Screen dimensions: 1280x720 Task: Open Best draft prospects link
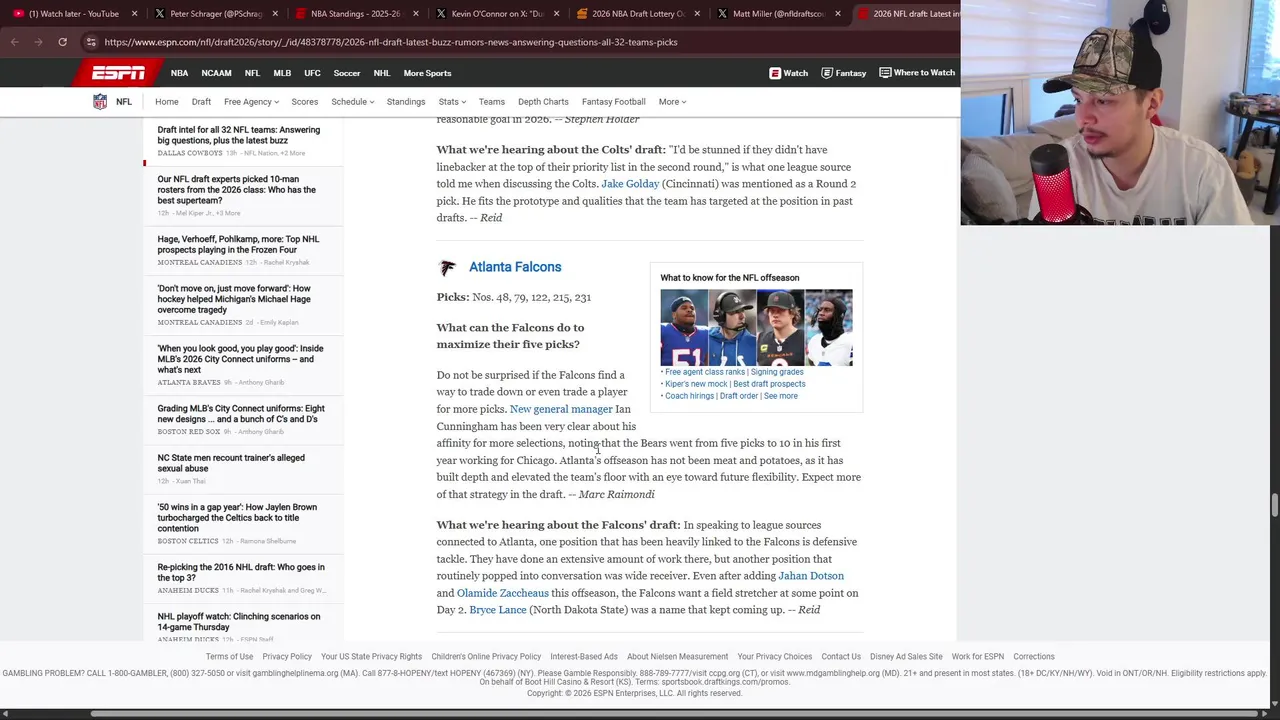[x=769, y=384]
